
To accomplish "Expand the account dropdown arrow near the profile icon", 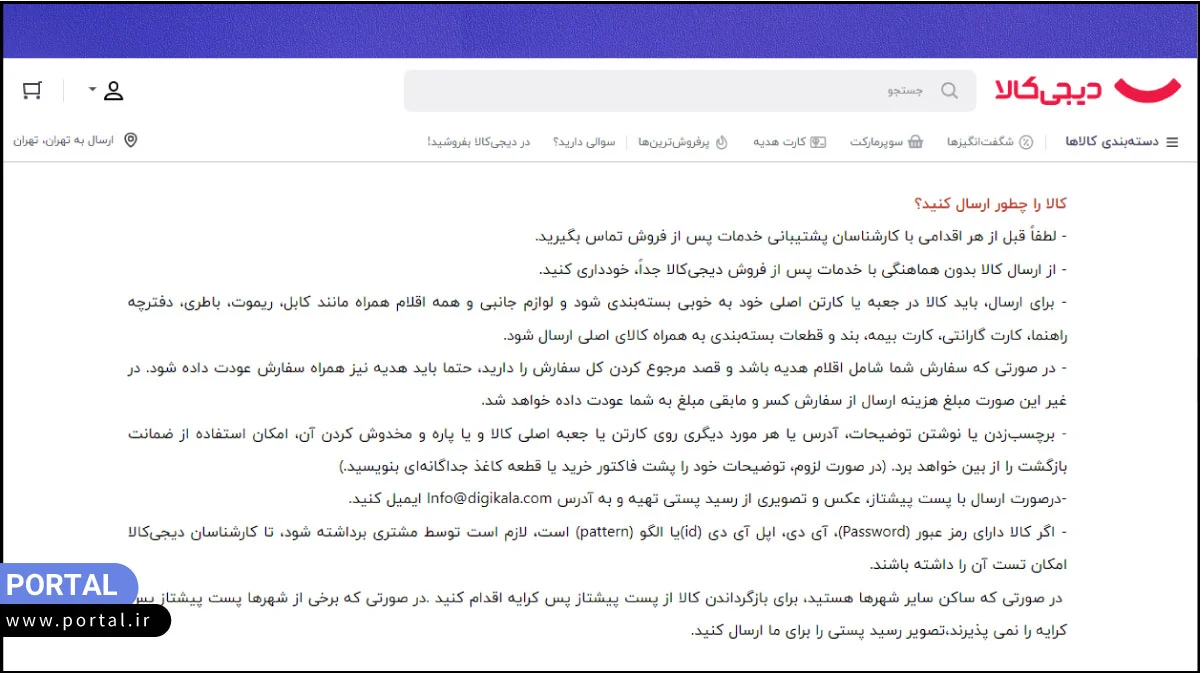I will 92,89.
